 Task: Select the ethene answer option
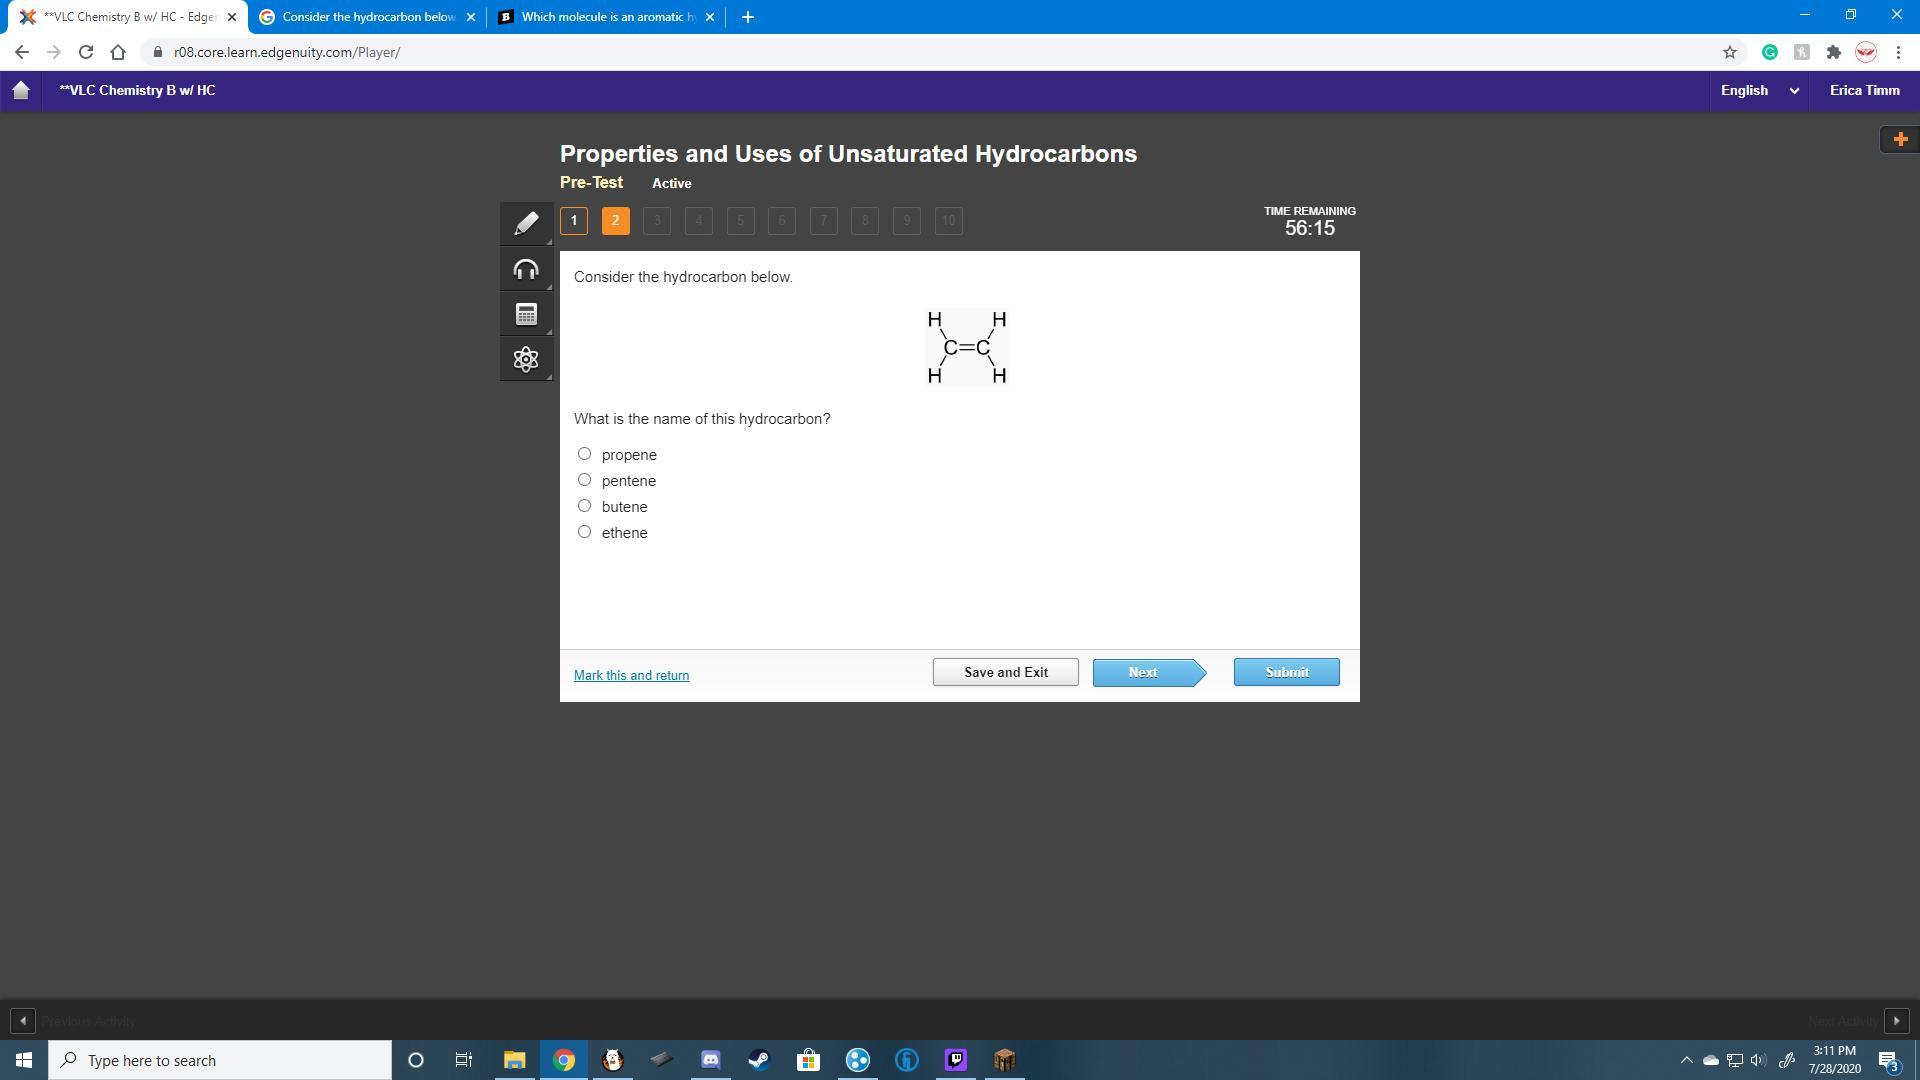(585, 532)
